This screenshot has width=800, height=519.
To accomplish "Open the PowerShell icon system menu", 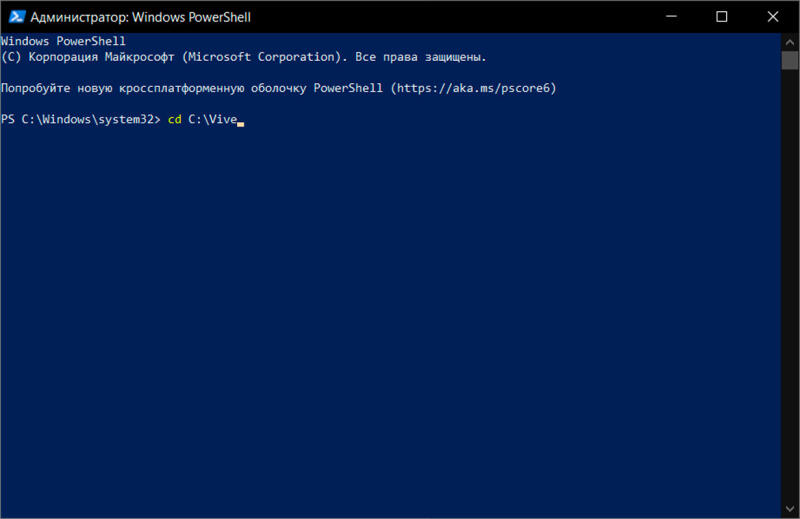I will pos(17,17).
